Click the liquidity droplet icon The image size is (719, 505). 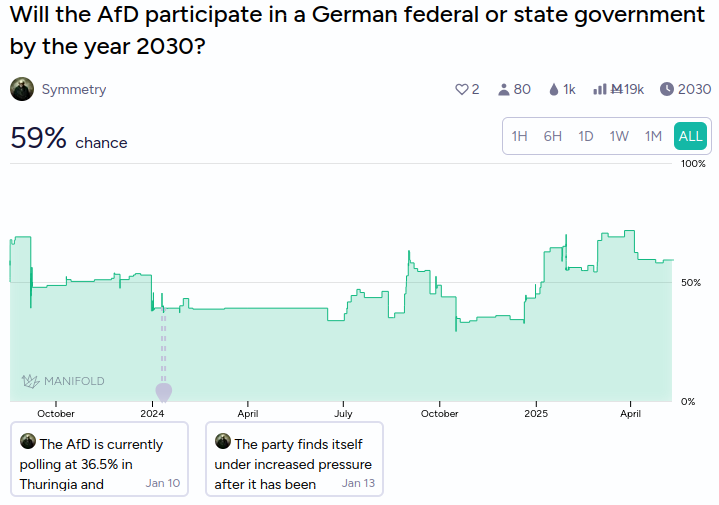click(x=553, y=89)
